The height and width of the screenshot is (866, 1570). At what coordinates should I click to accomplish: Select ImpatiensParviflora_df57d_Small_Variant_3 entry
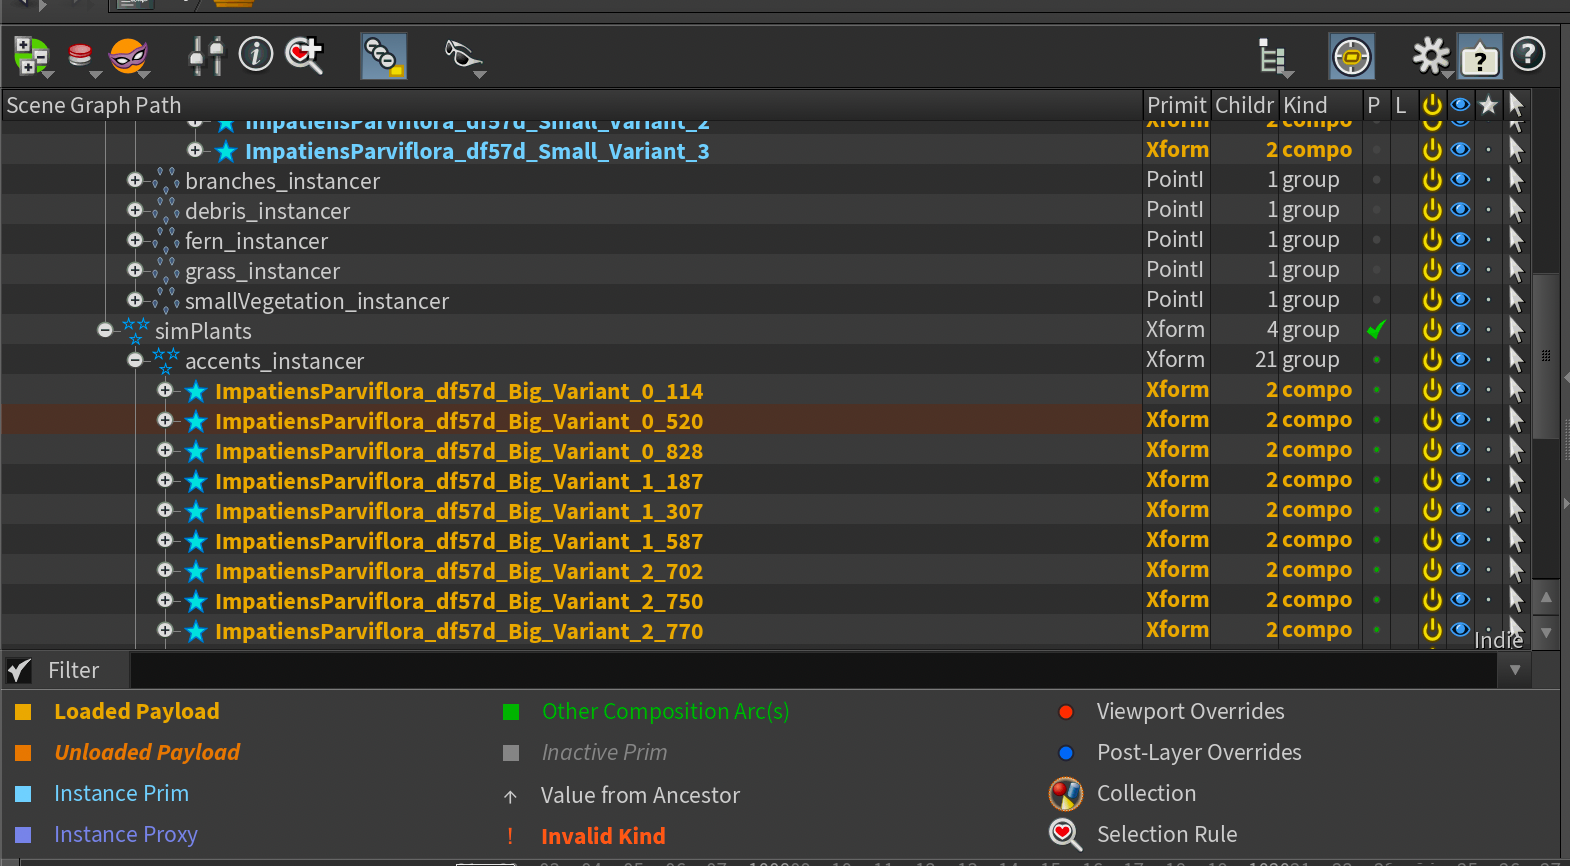(476, 151)
